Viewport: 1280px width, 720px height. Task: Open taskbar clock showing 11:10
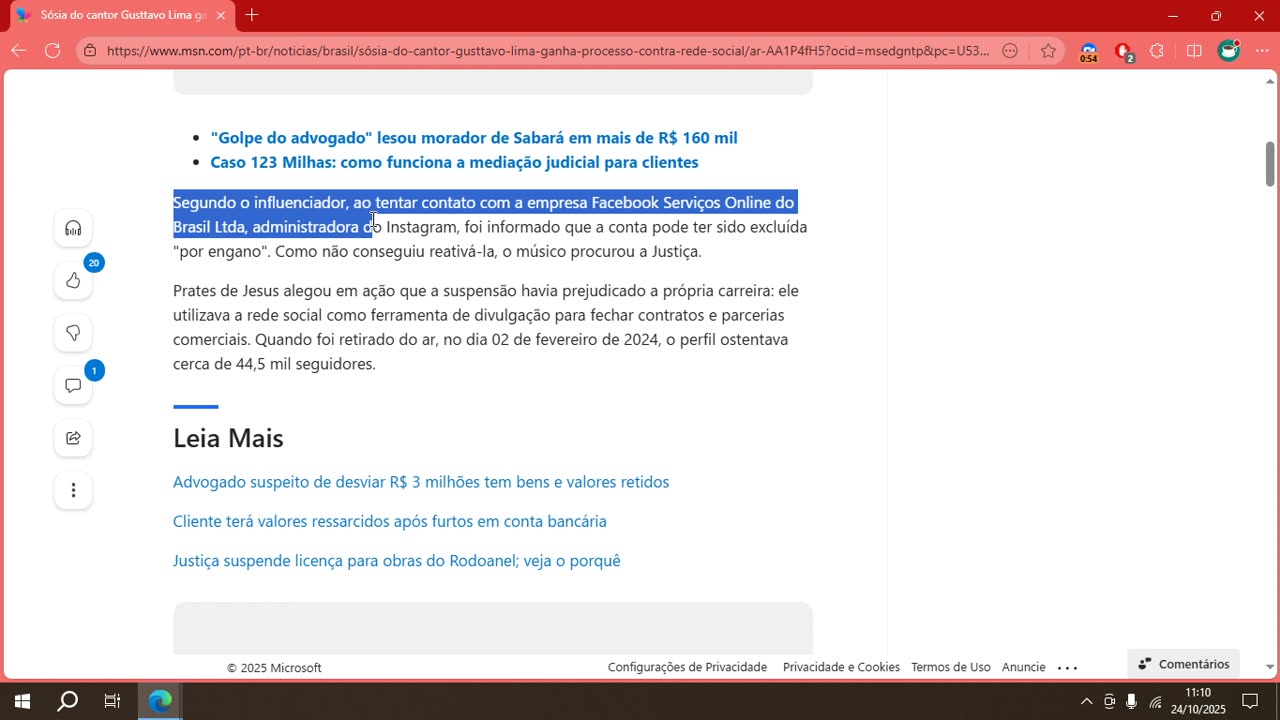(x=1198, y=701)
